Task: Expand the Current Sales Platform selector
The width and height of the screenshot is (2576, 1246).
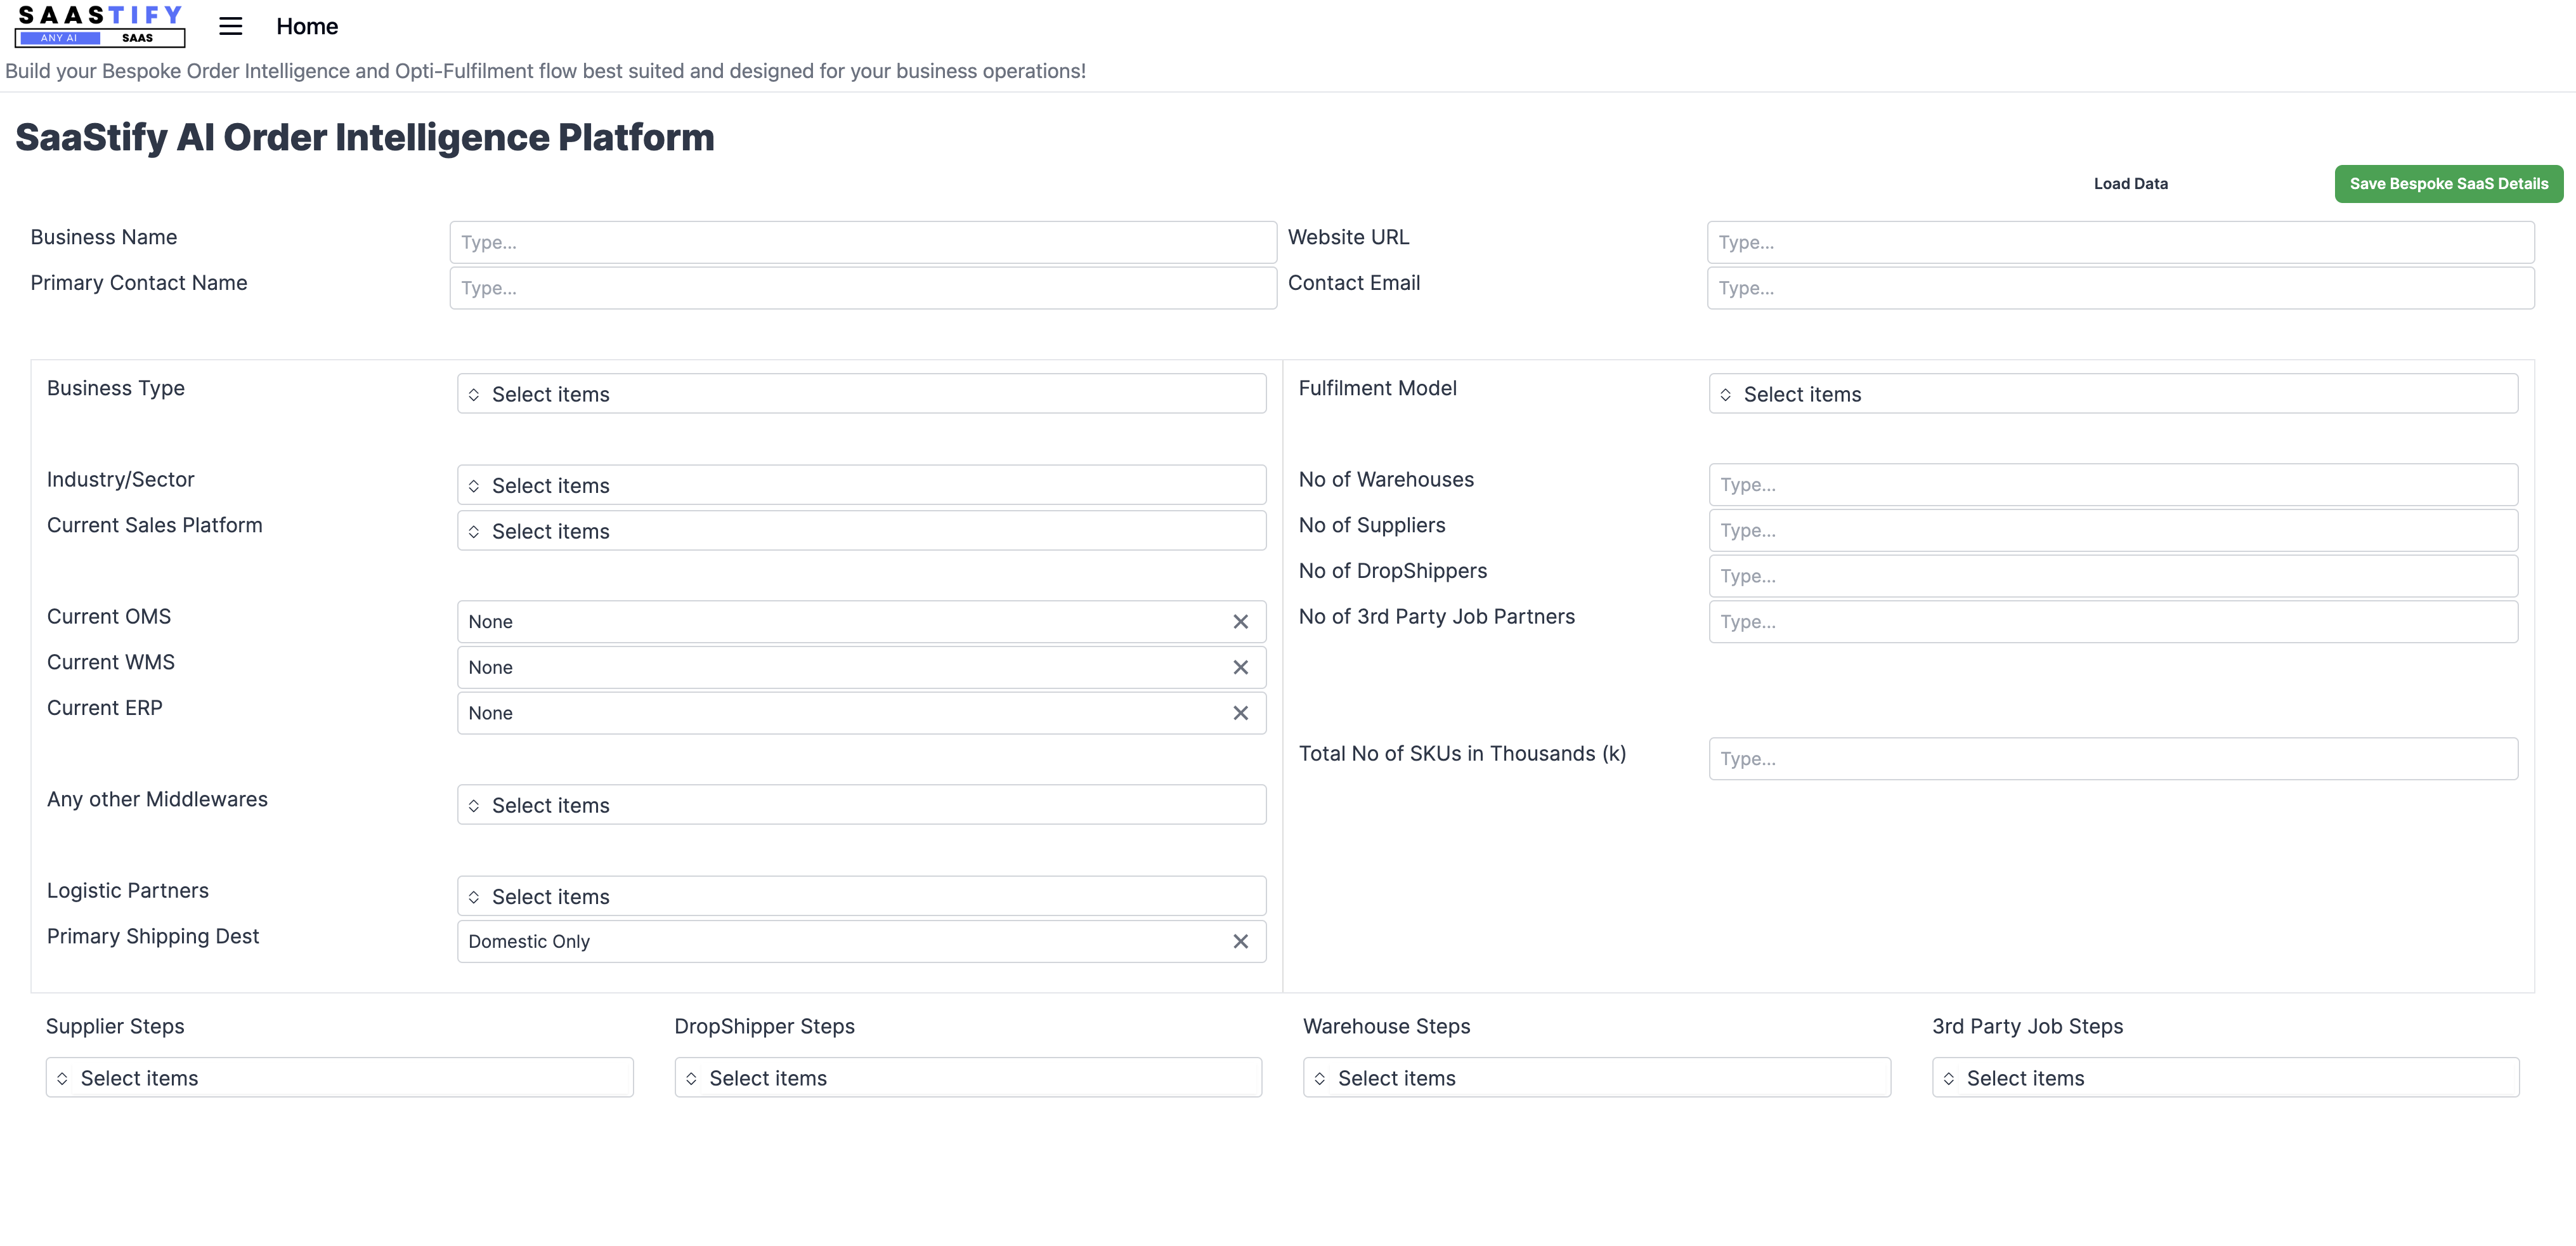Action: 861,531
